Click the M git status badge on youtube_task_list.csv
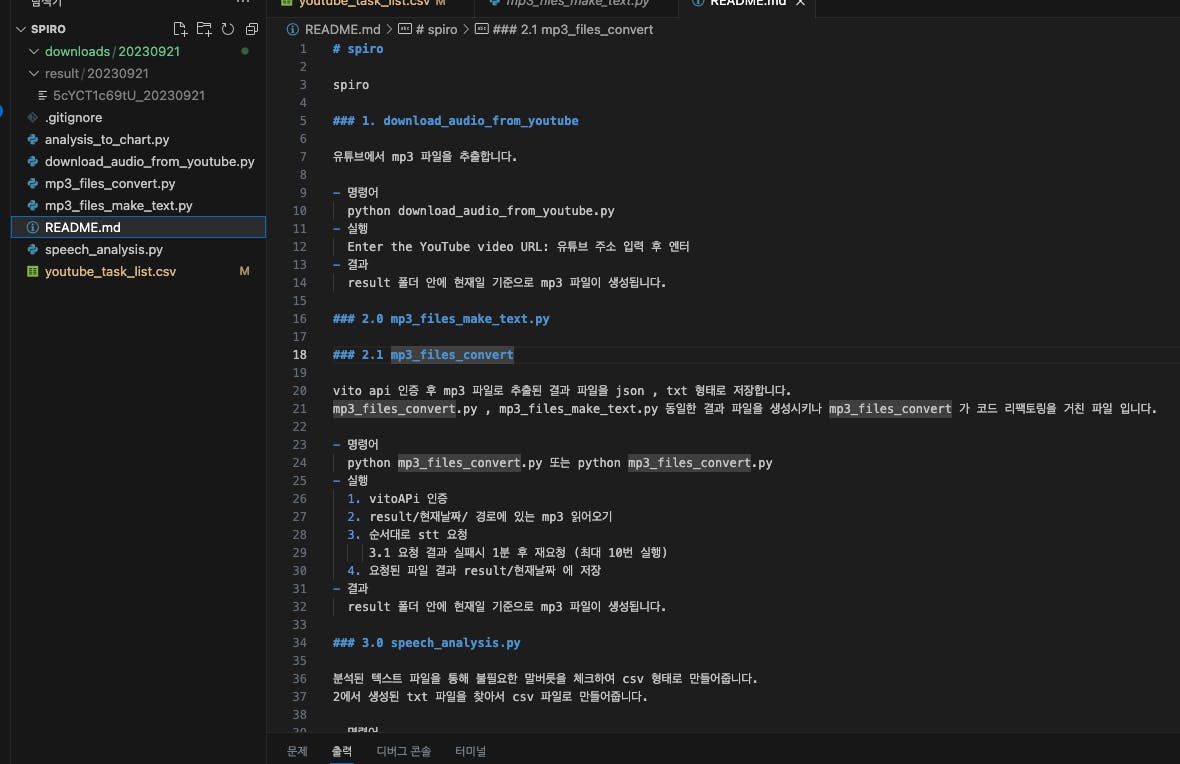This screenshot has width=1180, height=764. point(245,271)
